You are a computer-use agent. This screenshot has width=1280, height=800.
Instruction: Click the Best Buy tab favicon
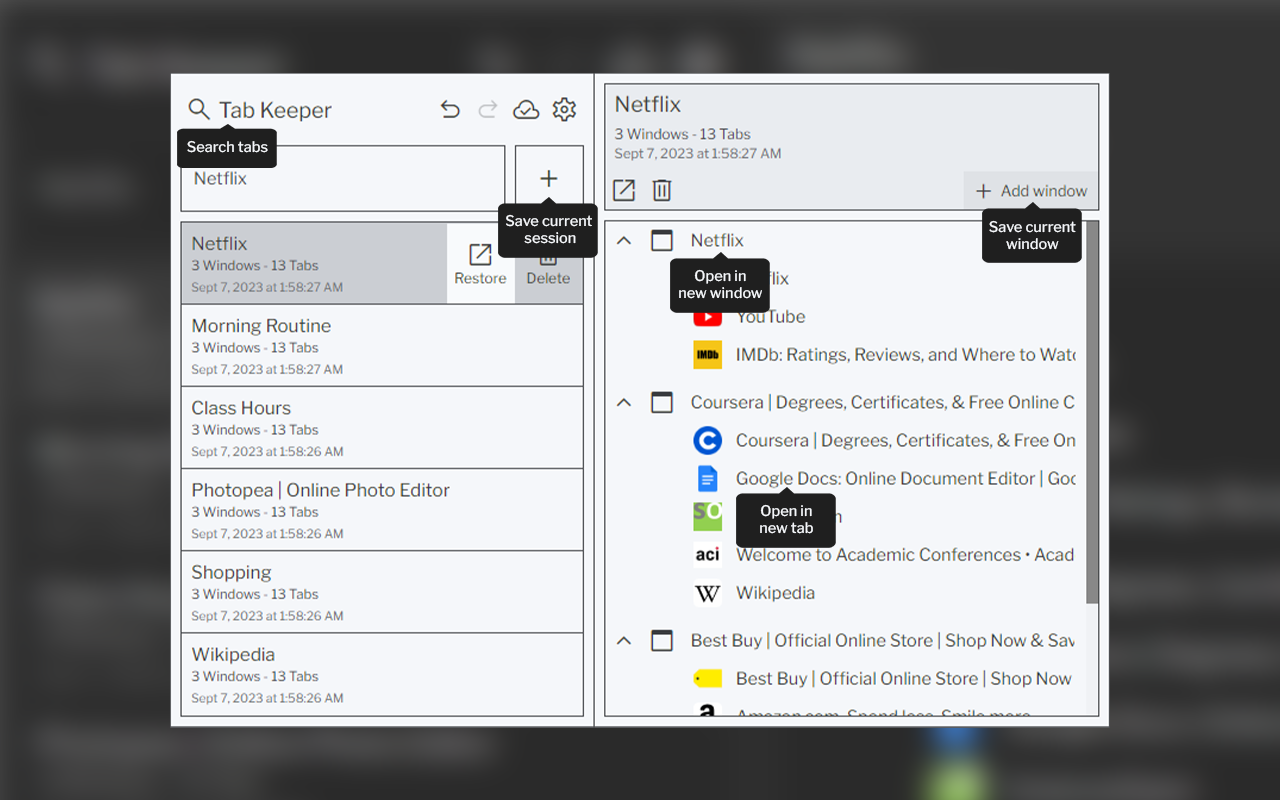pos(707,679)
